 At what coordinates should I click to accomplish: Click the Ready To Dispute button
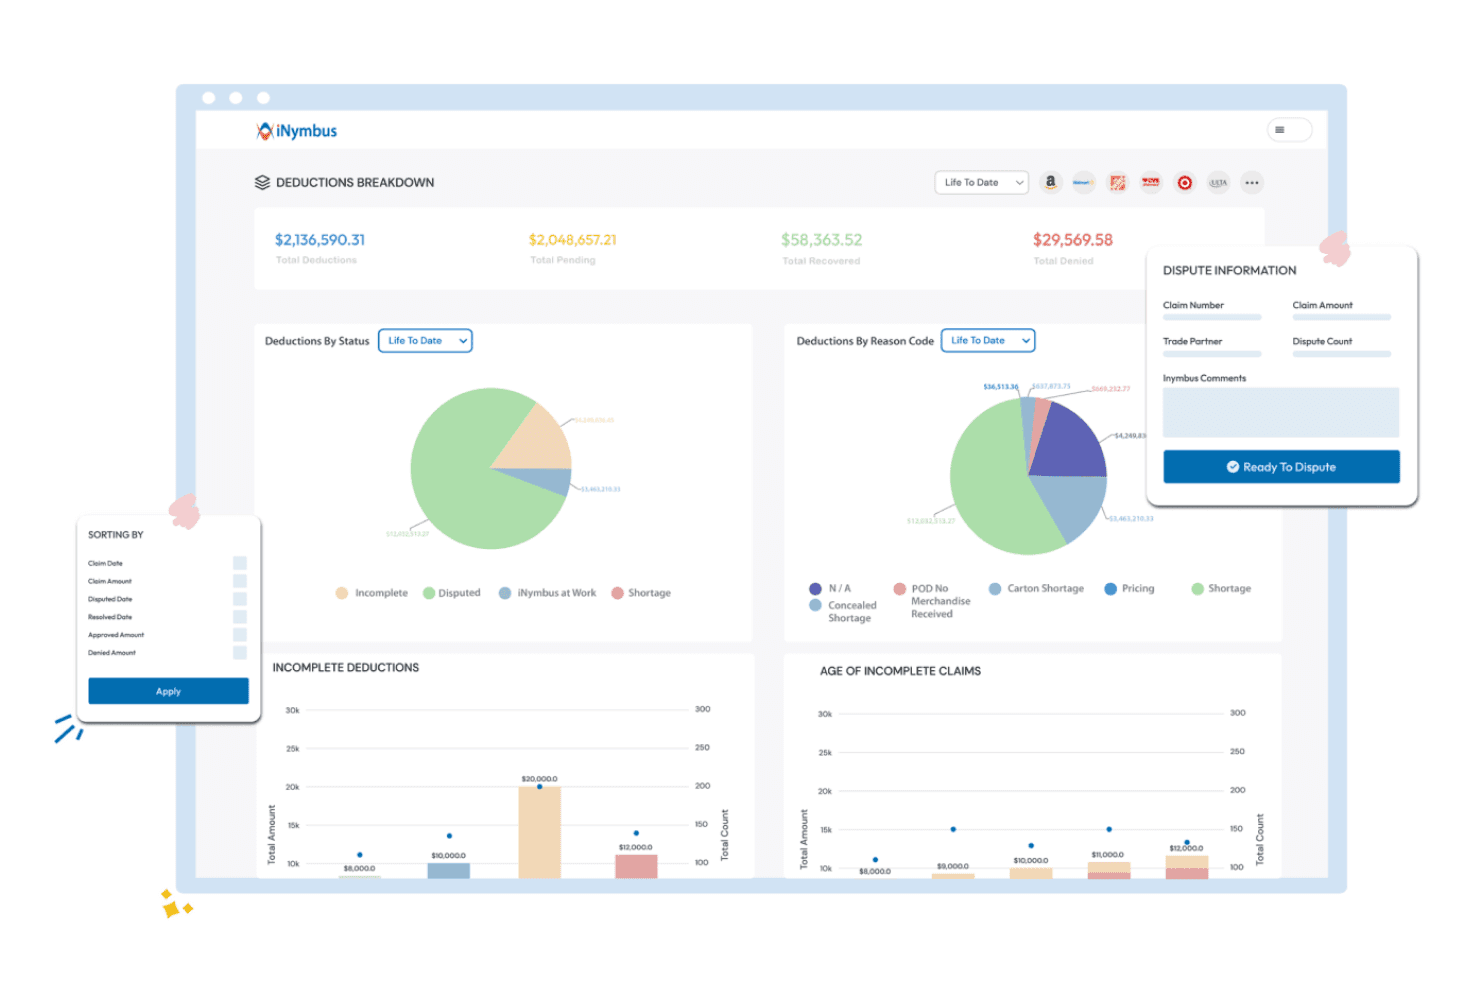pos(1281,467)
